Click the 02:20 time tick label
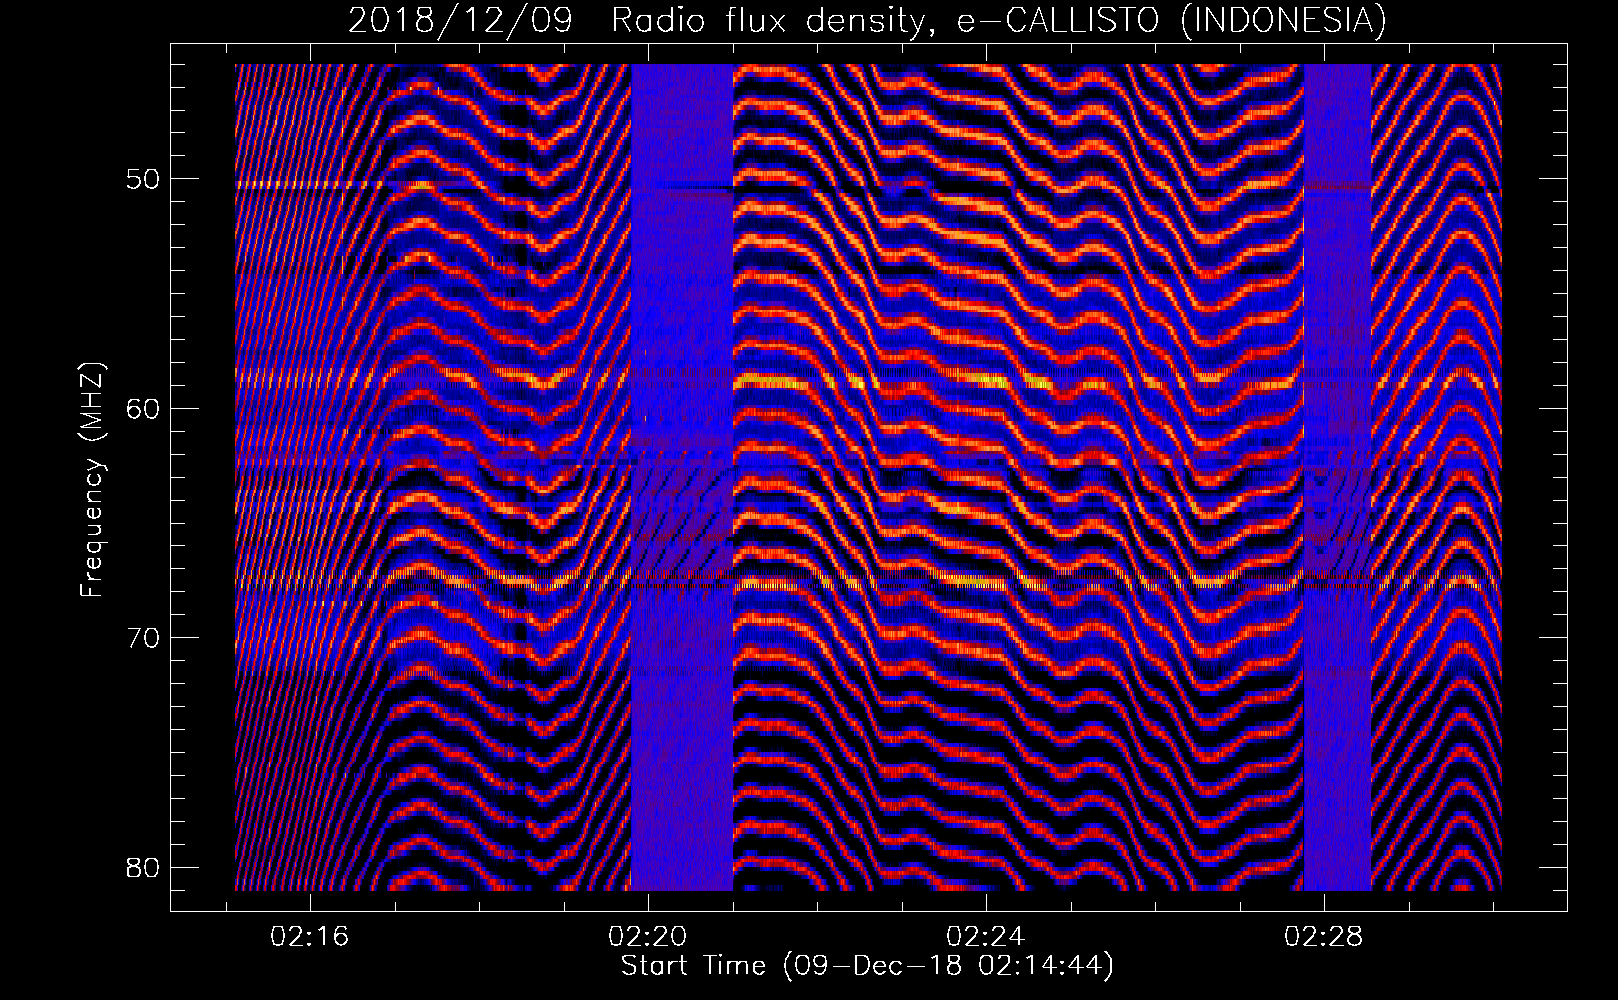 click(648, 937)
